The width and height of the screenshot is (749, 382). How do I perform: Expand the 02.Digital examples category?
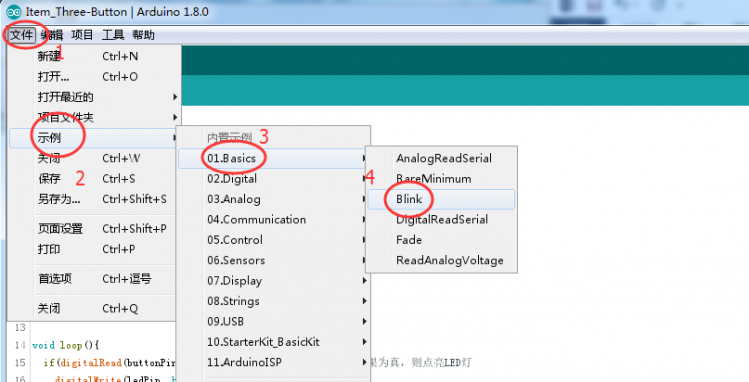pyautogui.click(x=273, y=179)
